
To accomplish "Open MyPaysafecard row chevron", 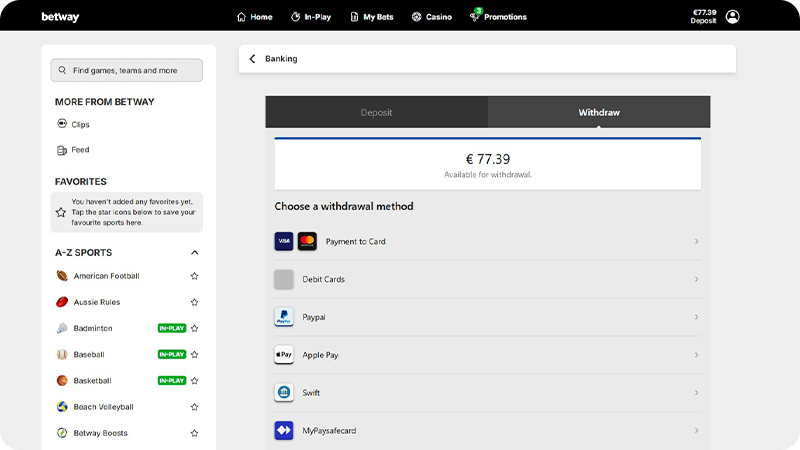I will [696, 430].
